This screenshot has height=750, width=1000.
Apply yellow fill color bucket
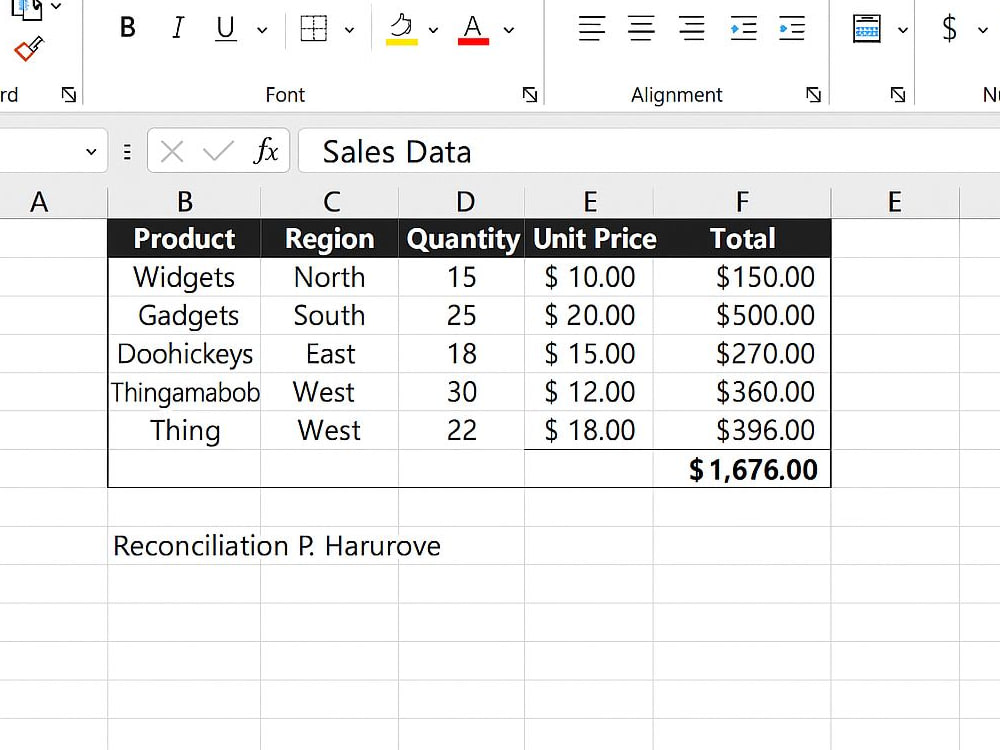coord(402,29)
